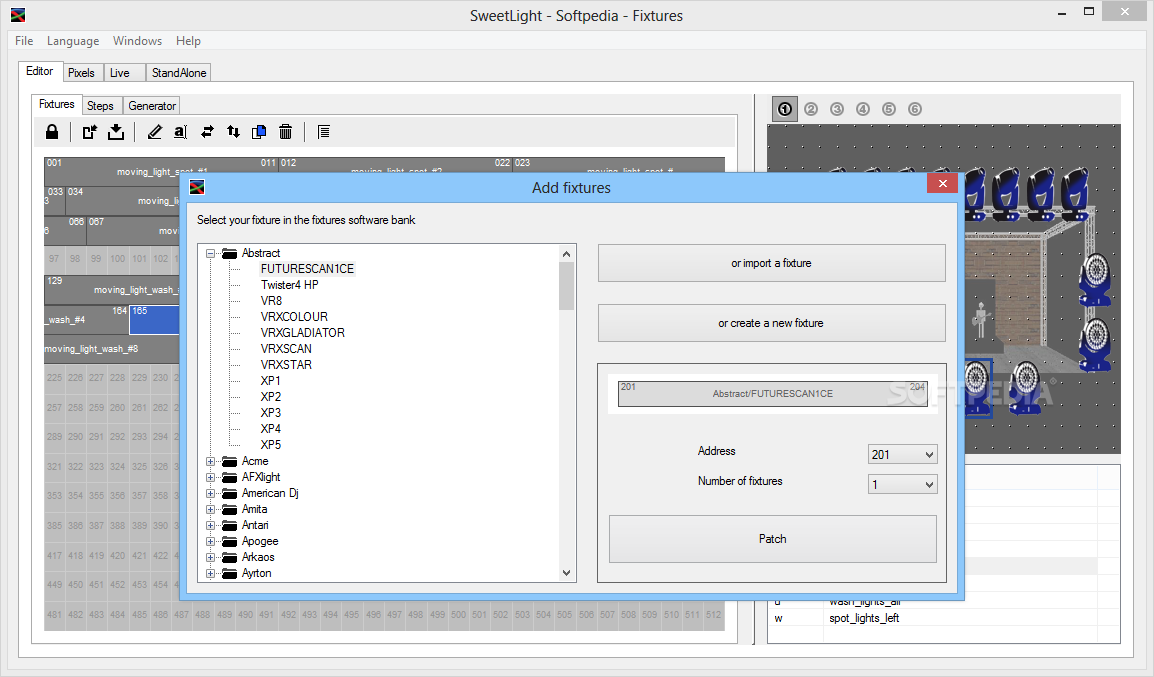Select the VRXCOLOUR fixture

tap(294, 317)
